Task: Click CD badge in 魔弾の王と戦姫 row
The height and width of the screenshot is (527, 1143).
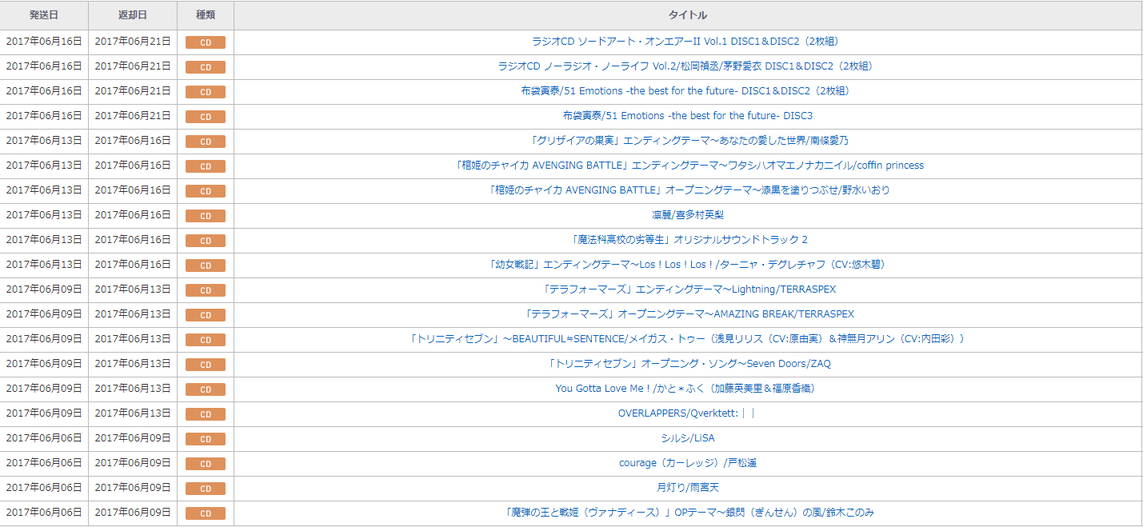Action: tap(206, 514)
